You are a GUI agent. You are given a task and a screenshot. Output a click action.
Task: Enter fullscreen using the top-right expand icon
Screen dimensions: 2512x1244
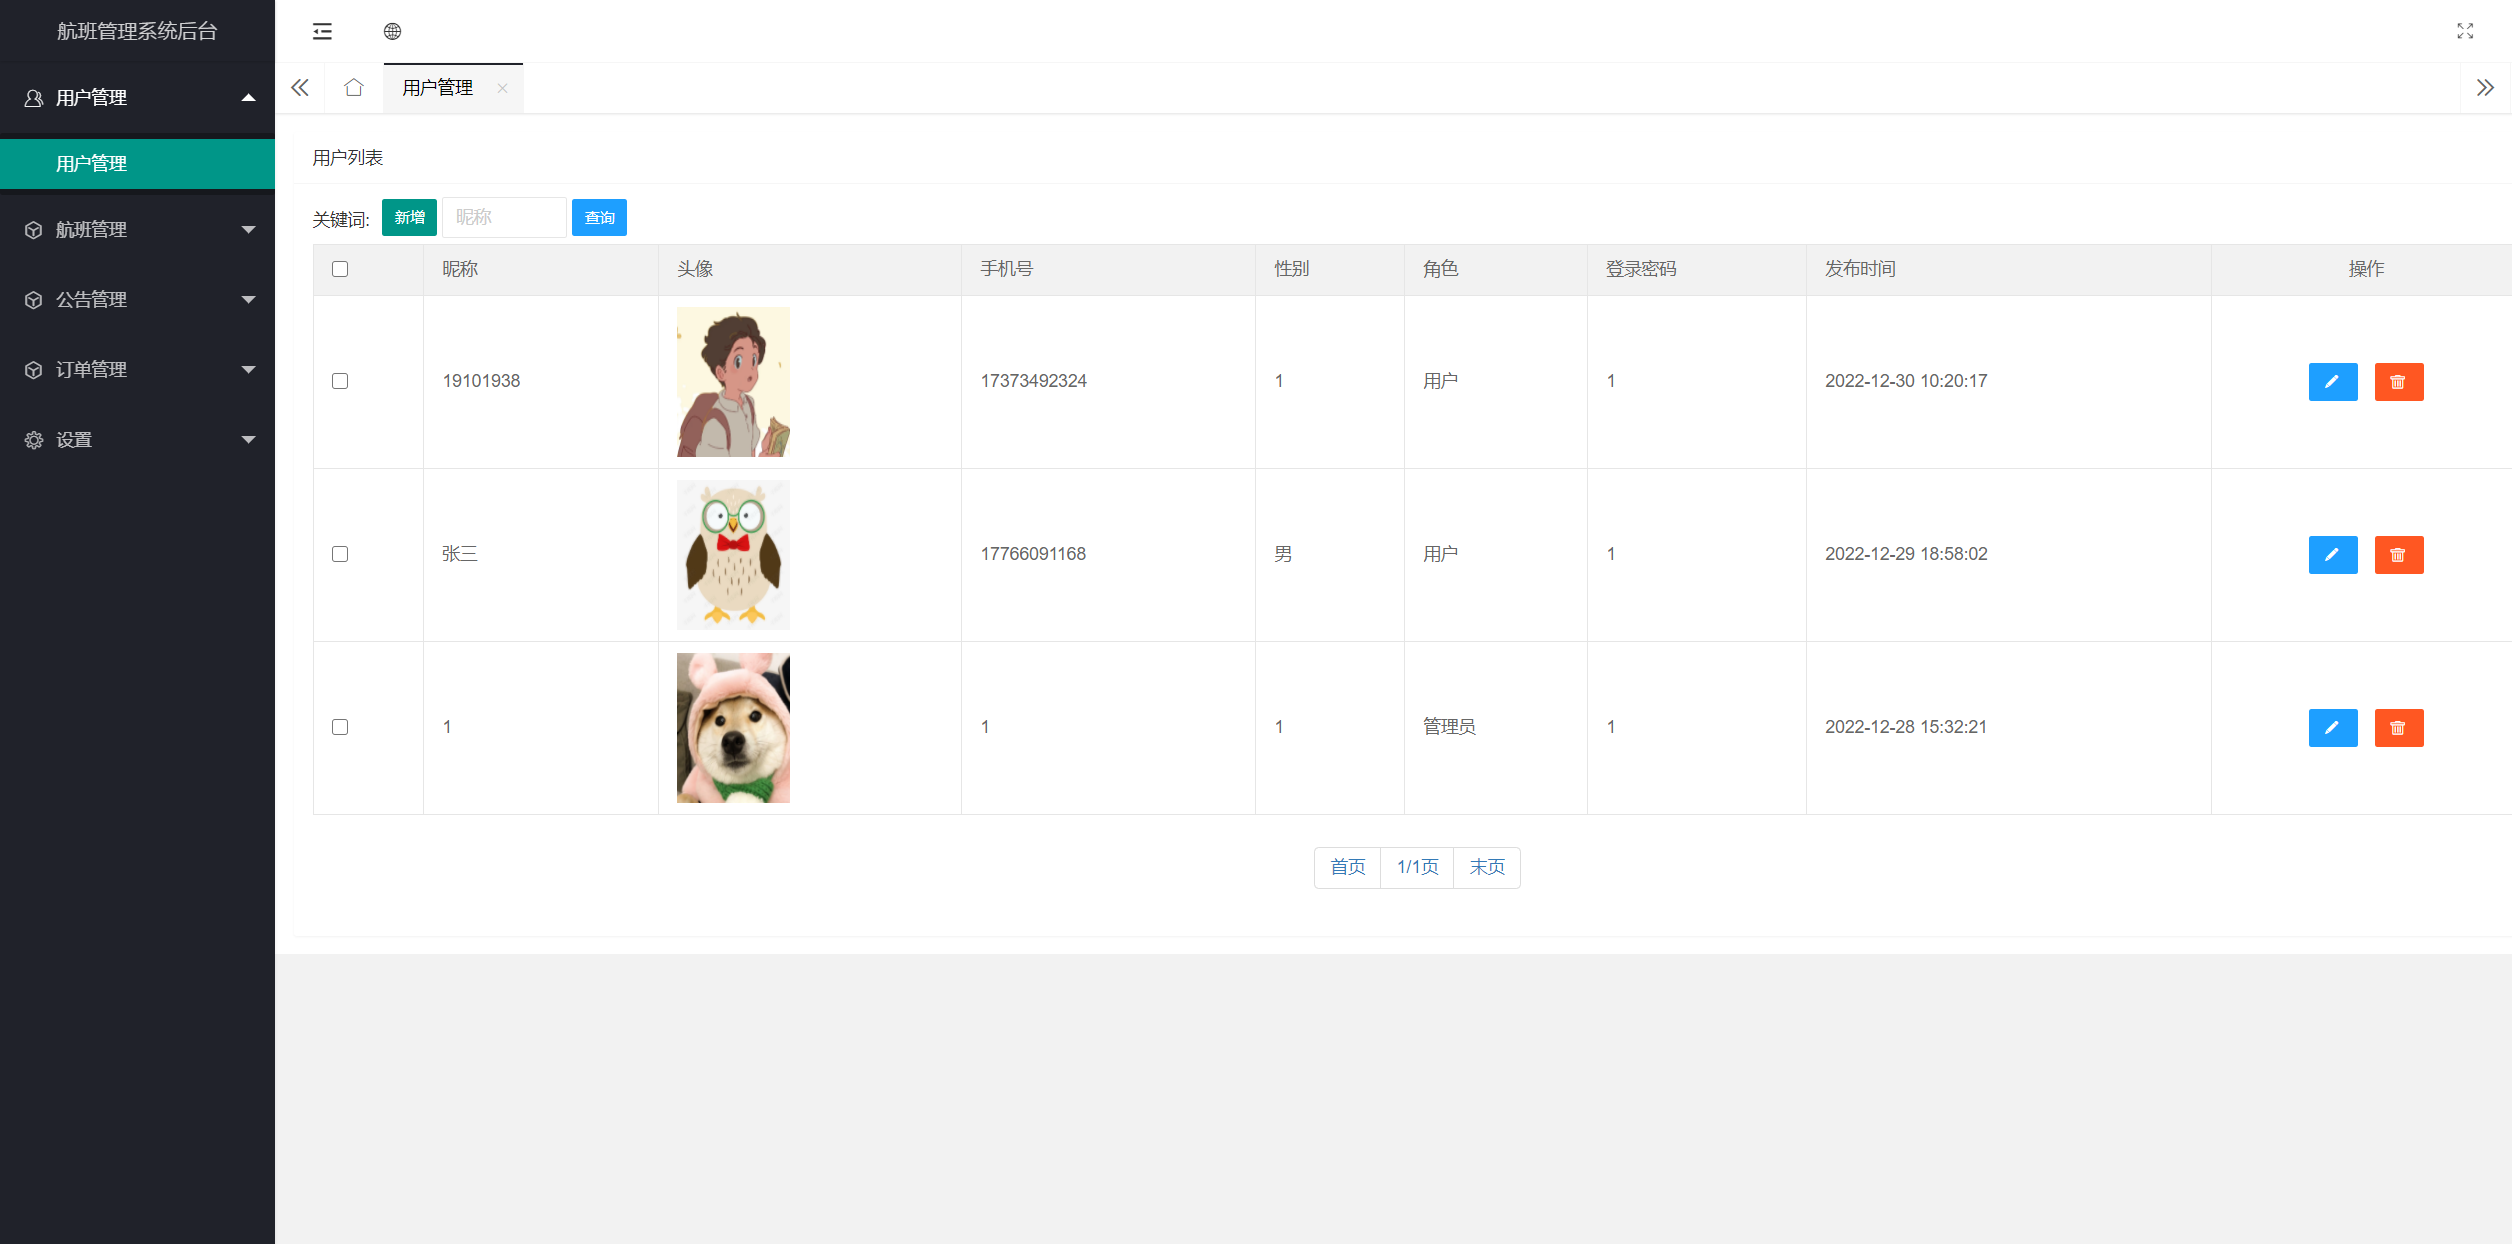click(2465, 31)
